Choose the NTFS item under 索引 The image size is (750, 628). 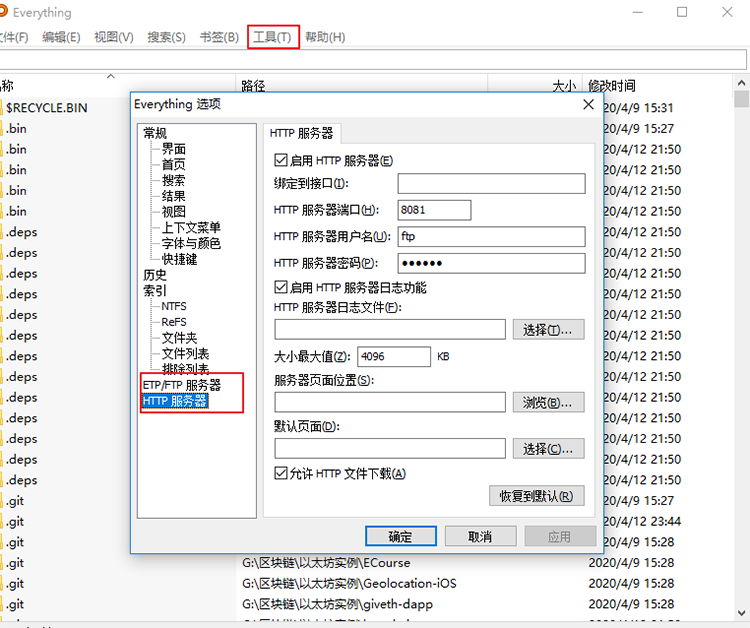coord(174,306)
